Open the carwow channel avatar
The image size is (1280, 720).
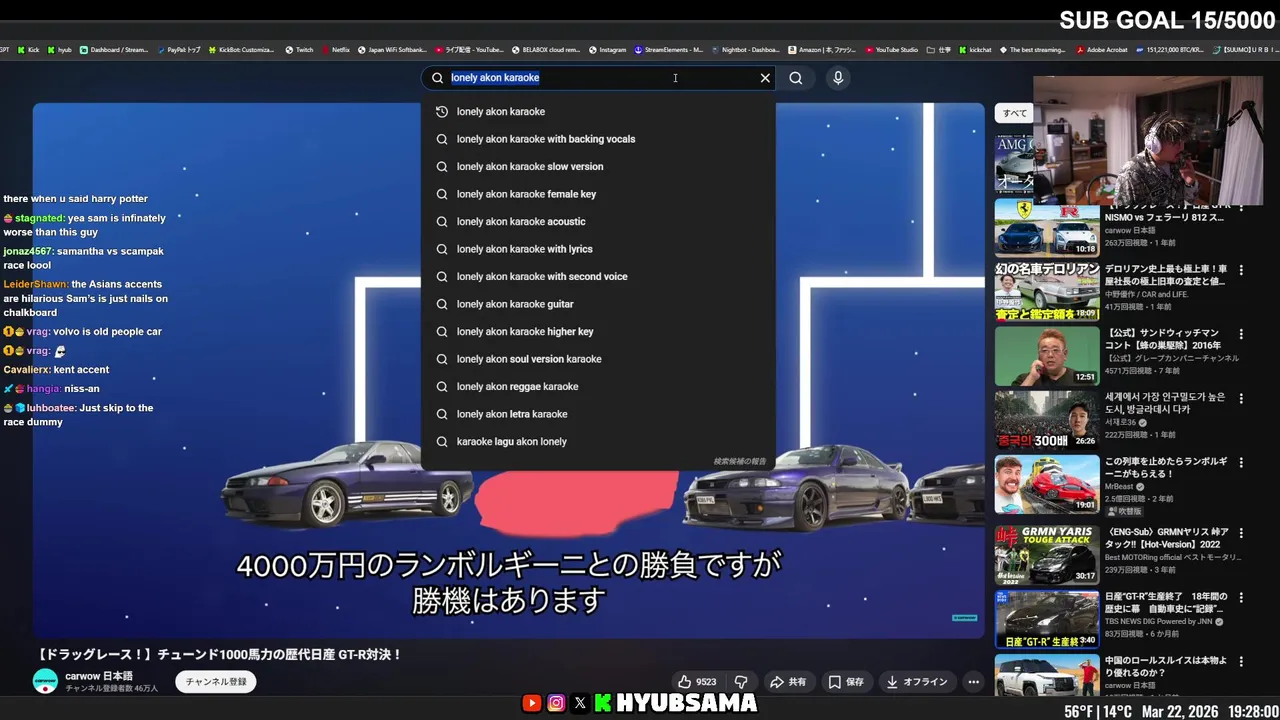coord(45,682)
